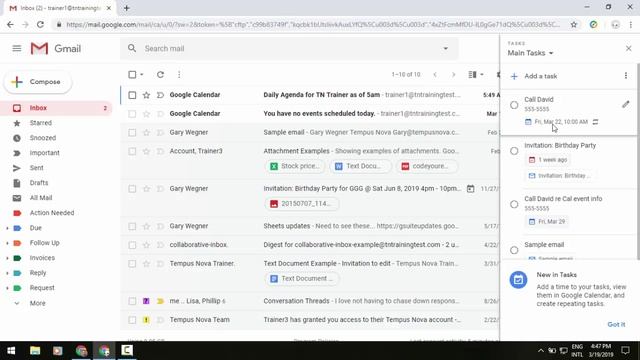Go to the older messages page arrow

(453, 75)
